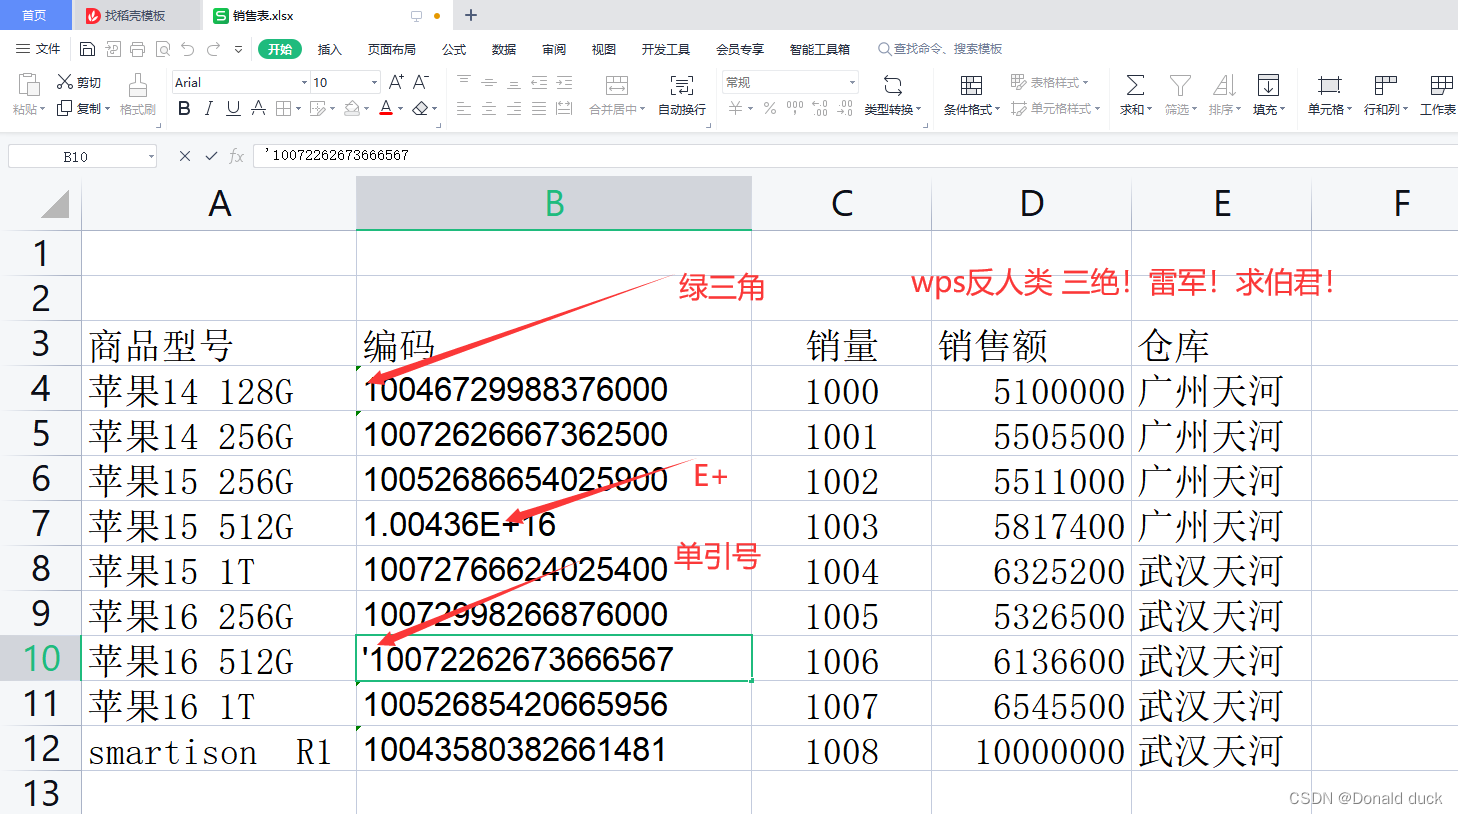The height and width of the screenshot is (814, 1458).
Task: Click the cell Borders grid icon
Action: [x=283, y=108]
